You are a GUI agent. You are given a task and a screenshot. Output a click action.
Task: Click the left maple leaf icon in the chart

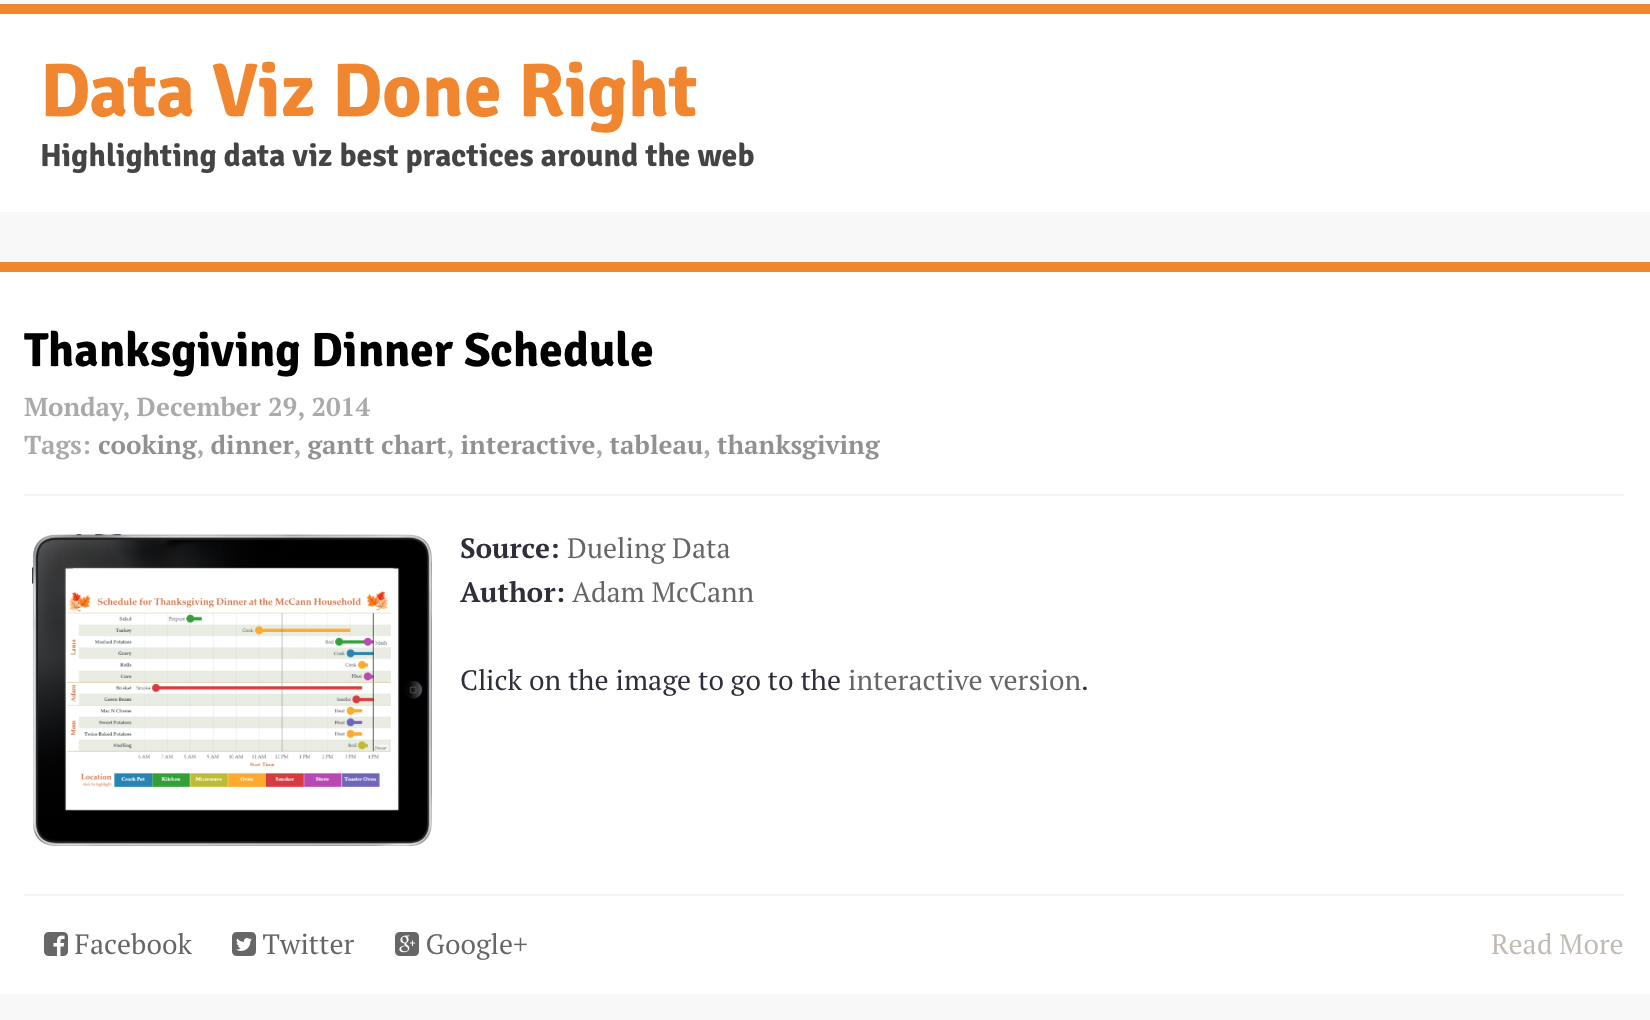80,601
